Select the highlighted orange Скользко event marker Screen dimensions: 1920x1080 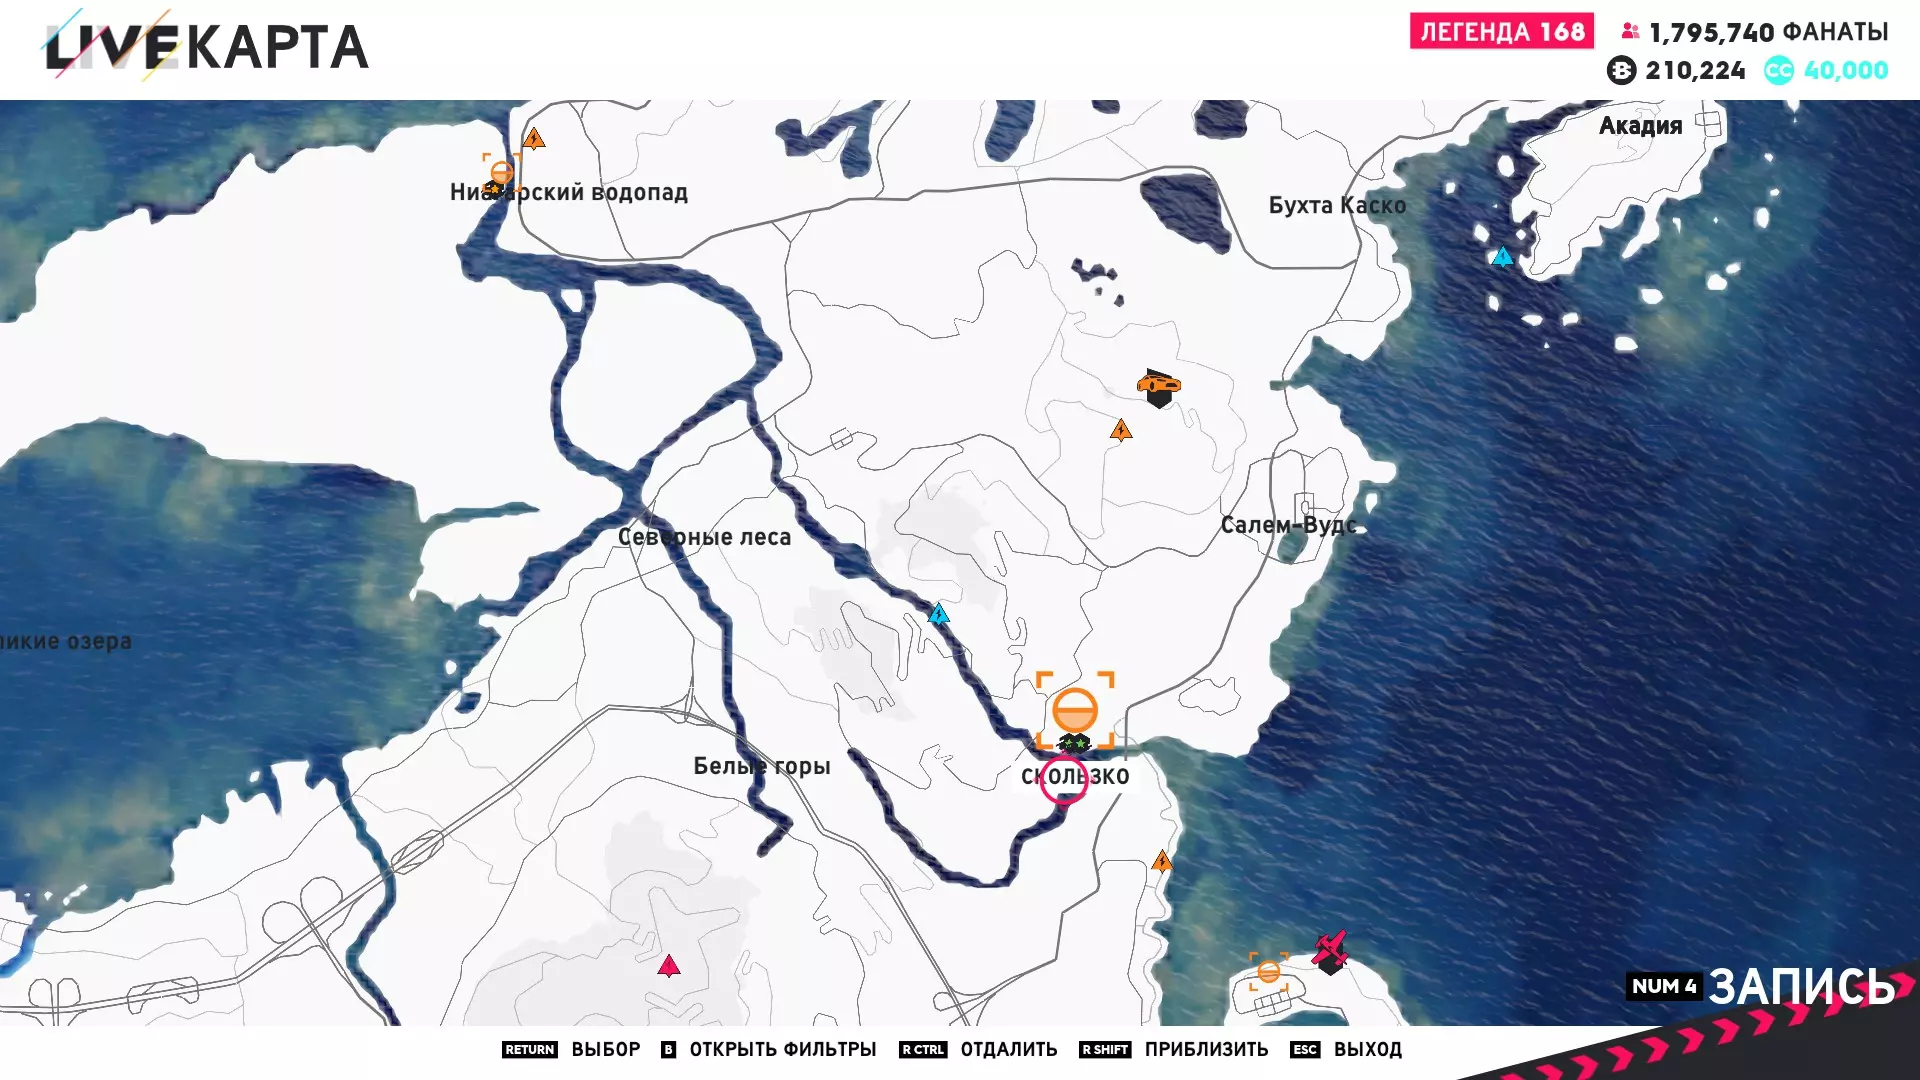click(1075, 710)
